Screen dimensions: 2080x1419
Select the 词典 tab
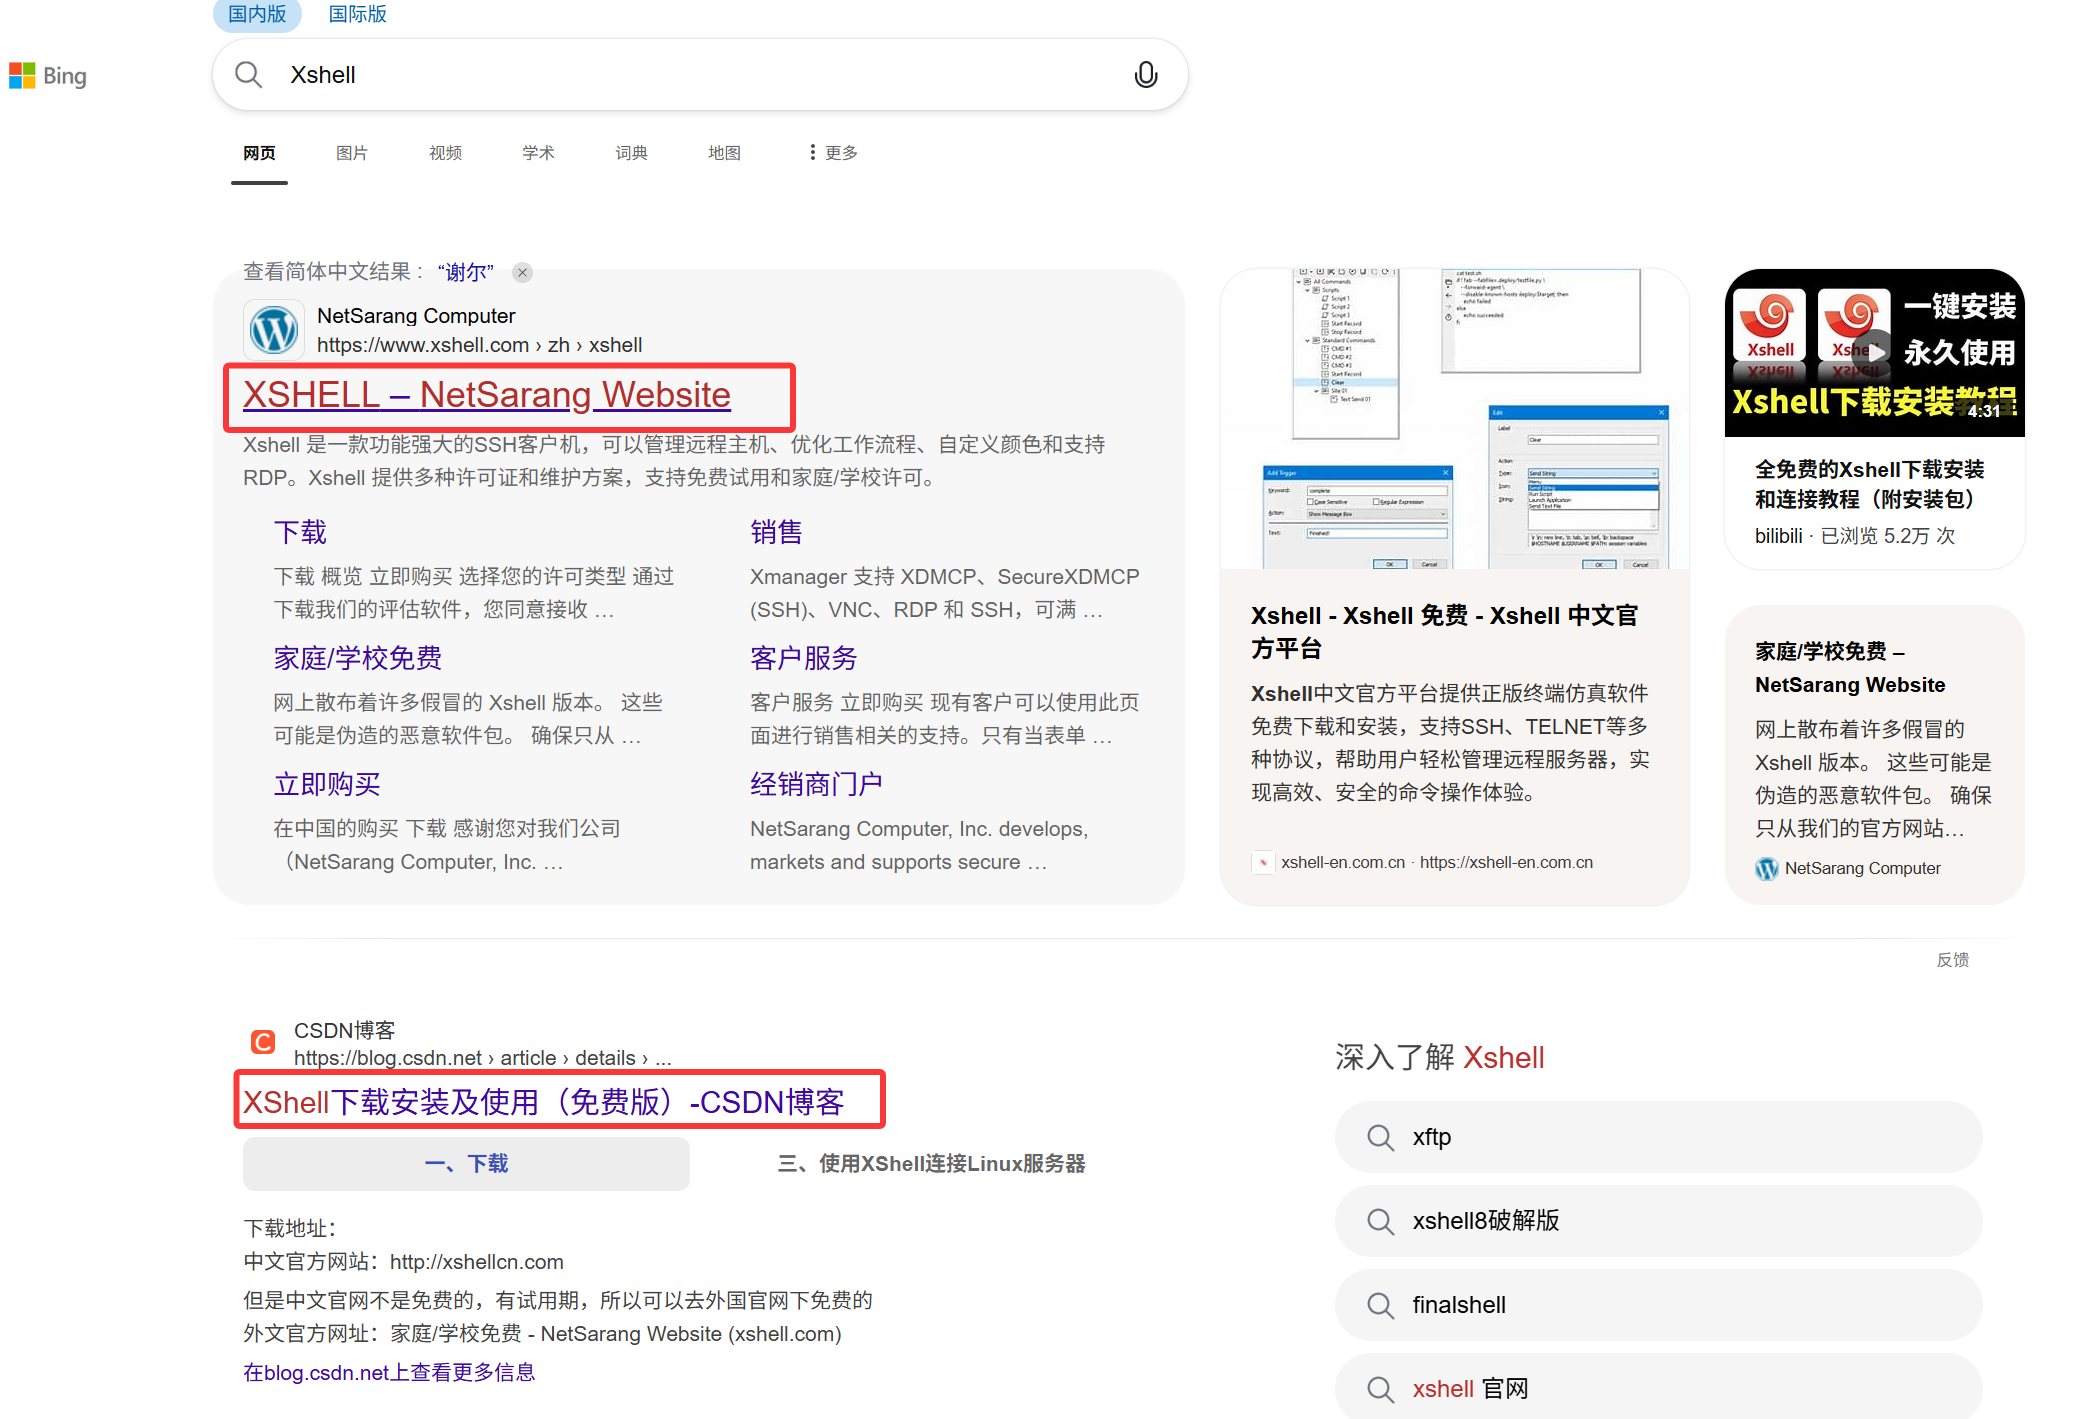631,153
